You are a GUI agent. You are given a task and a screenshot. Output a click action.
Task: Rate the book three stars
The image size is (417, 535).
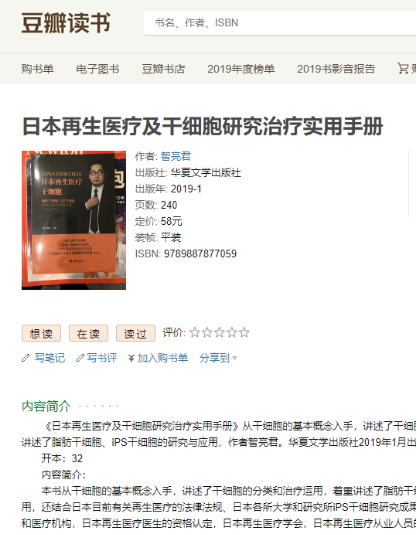point(219,332)
